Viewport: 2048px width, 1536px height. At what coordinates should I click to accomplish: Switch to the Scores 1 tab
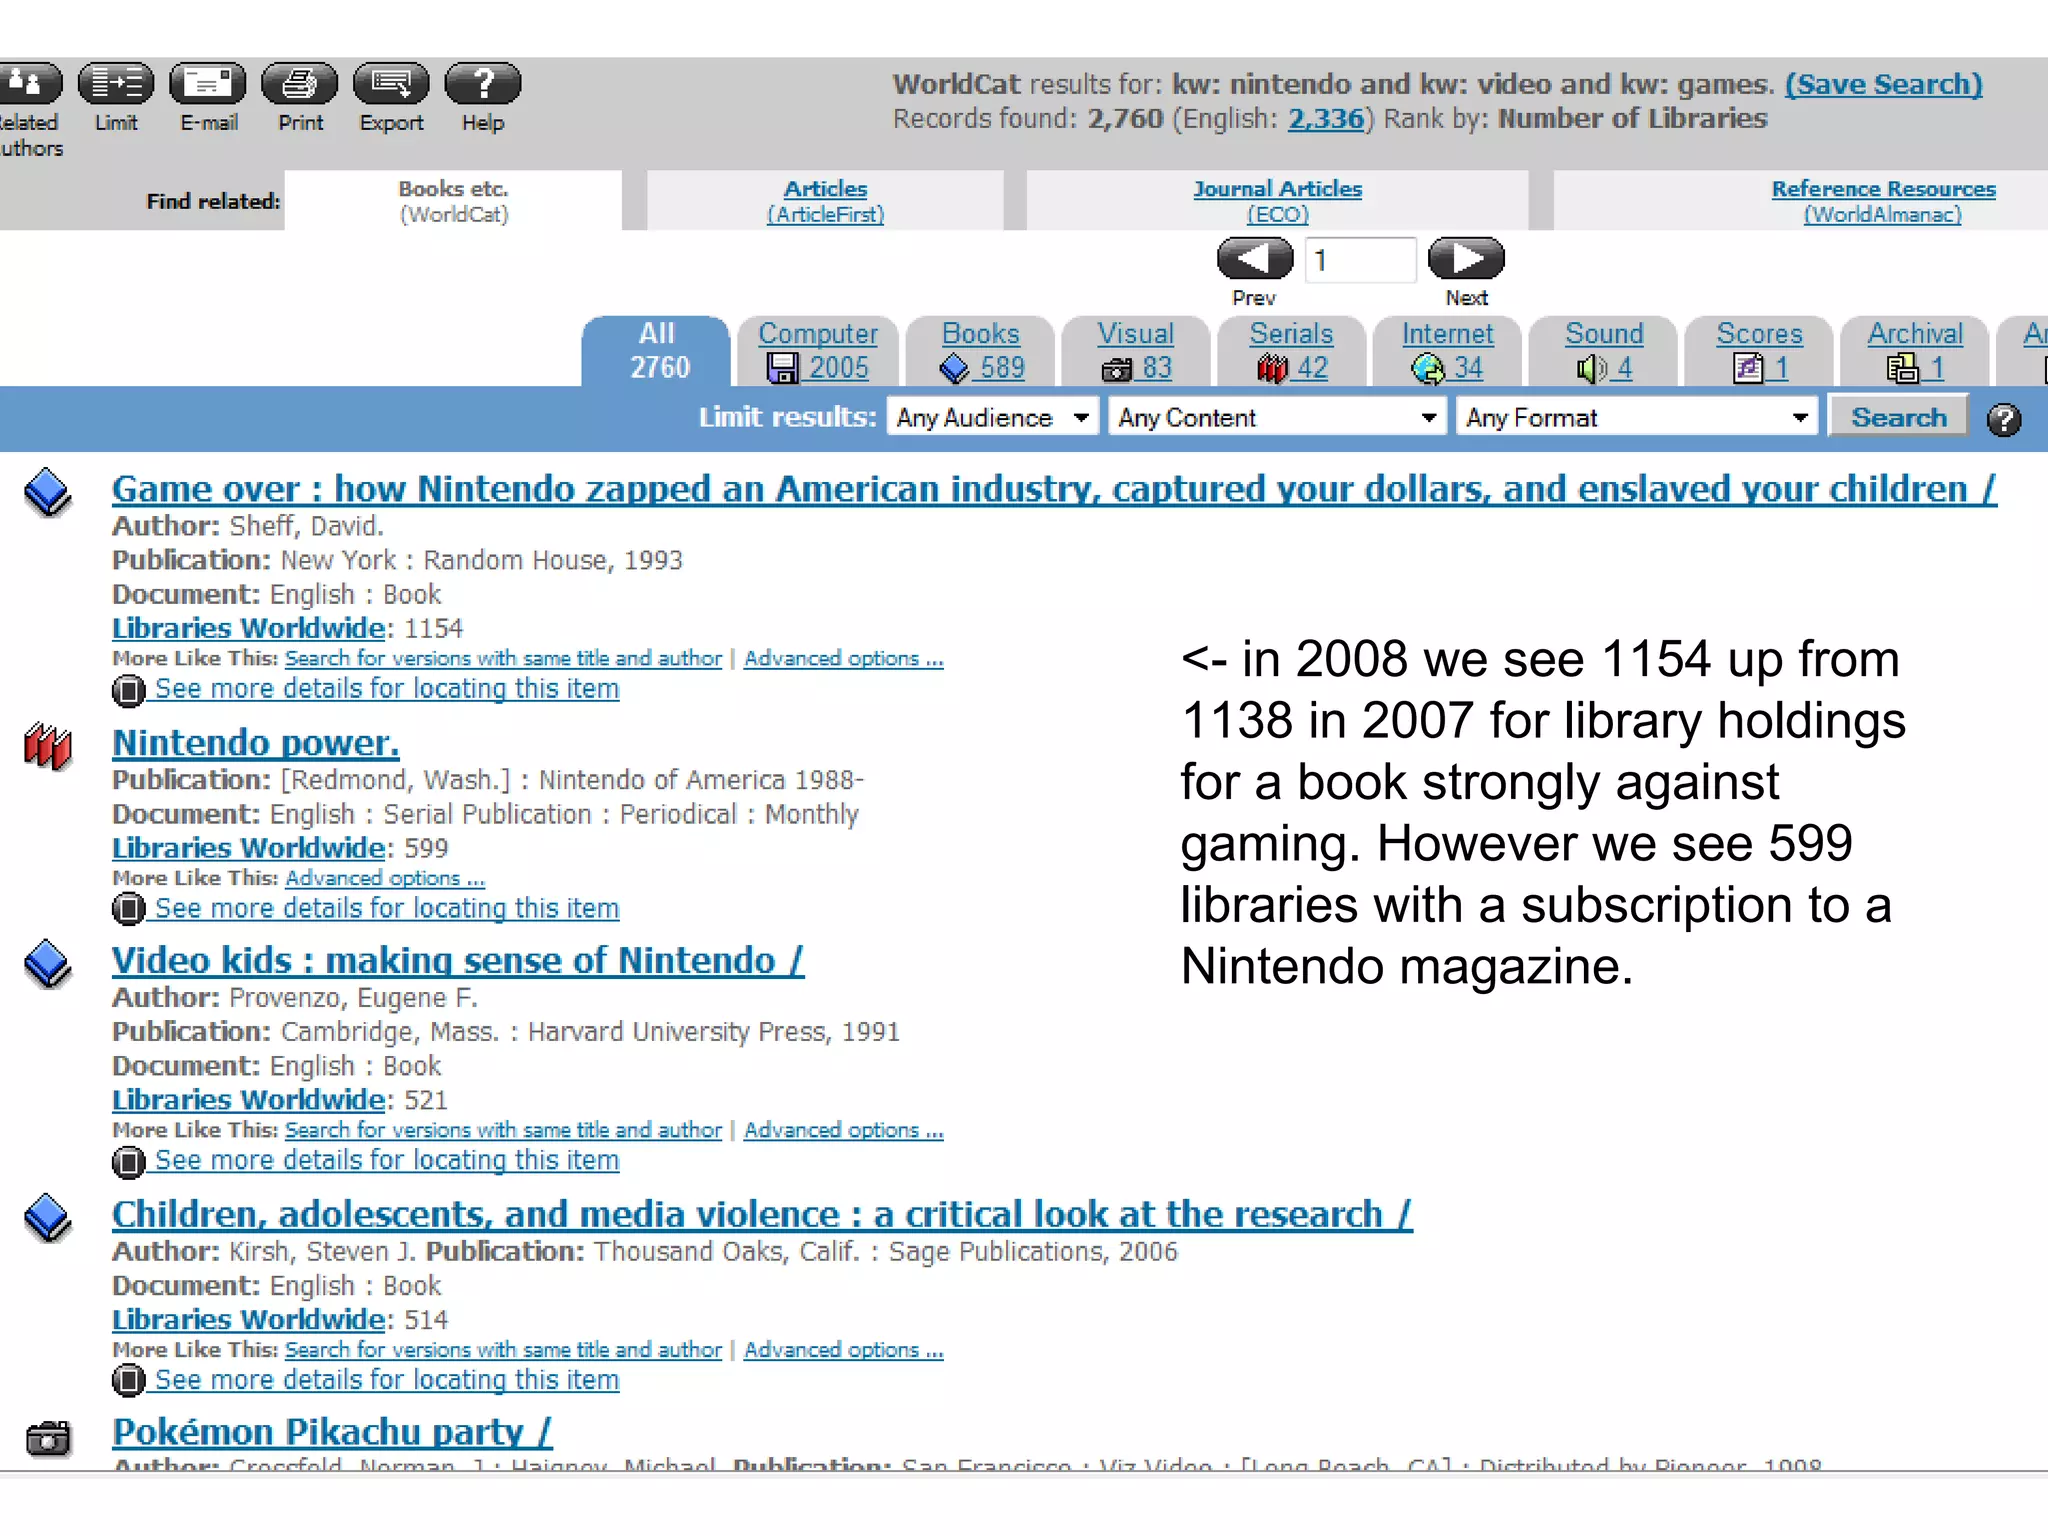(x=1759, y=351)
